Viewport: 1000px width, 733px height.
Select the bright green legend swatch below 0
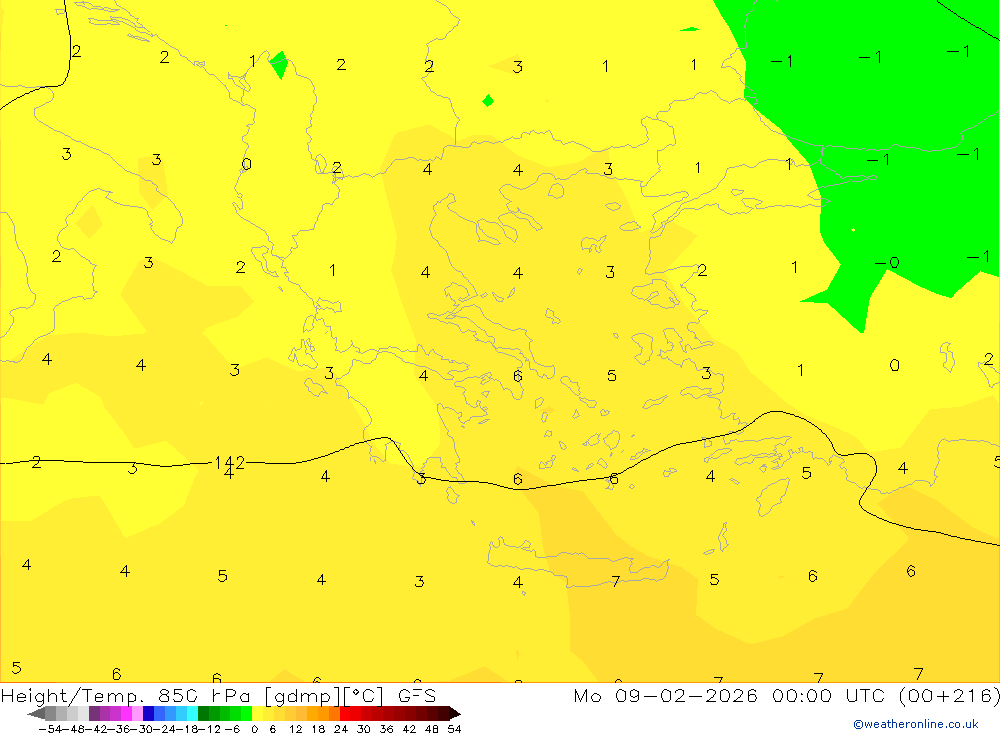pyautogui.click(x=246, y=713)
